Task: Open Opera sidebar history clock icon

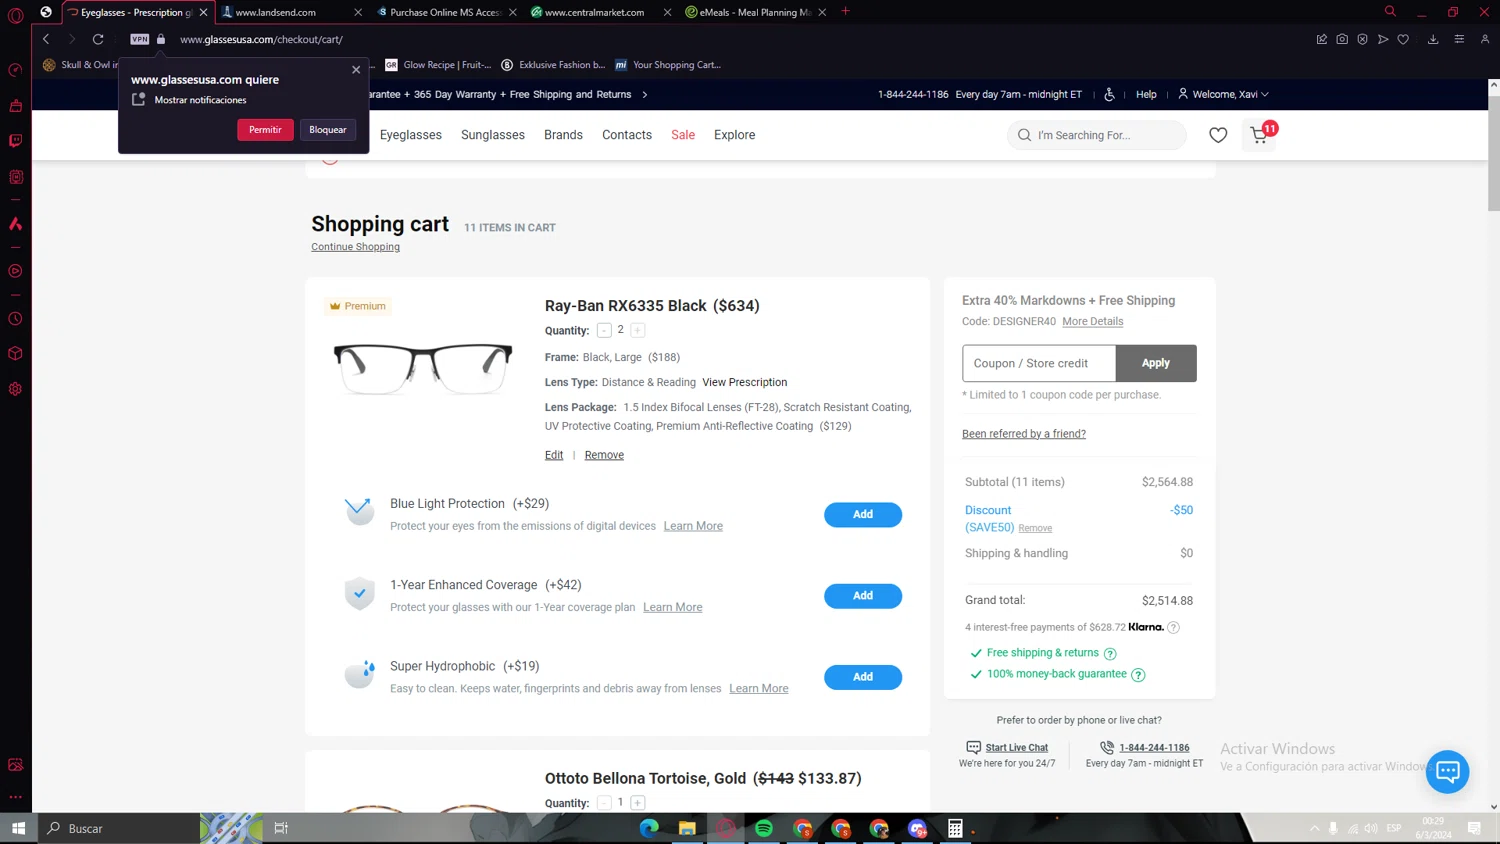Action: pyautogui.click(x=15, y=319)
